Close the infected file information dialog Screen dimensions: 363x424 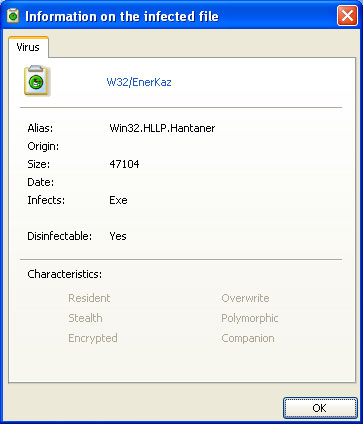point(347,16)
